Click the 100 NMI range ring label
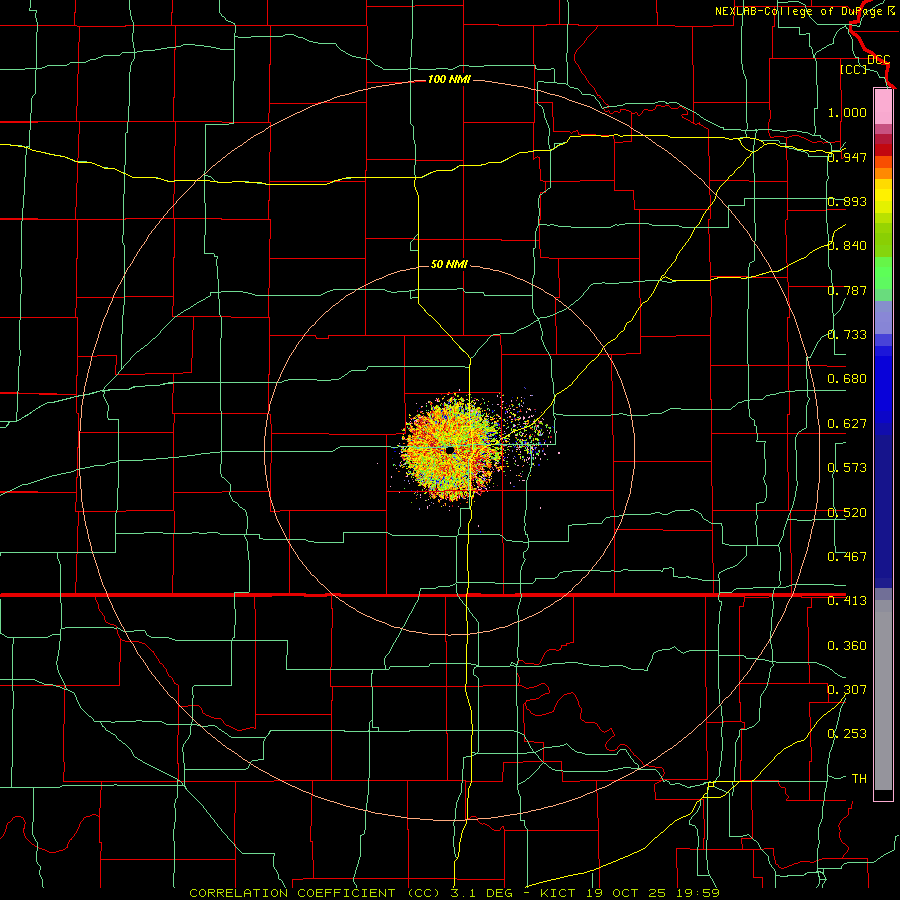This screenshot has width=900, height=900. tap(449, 79)
